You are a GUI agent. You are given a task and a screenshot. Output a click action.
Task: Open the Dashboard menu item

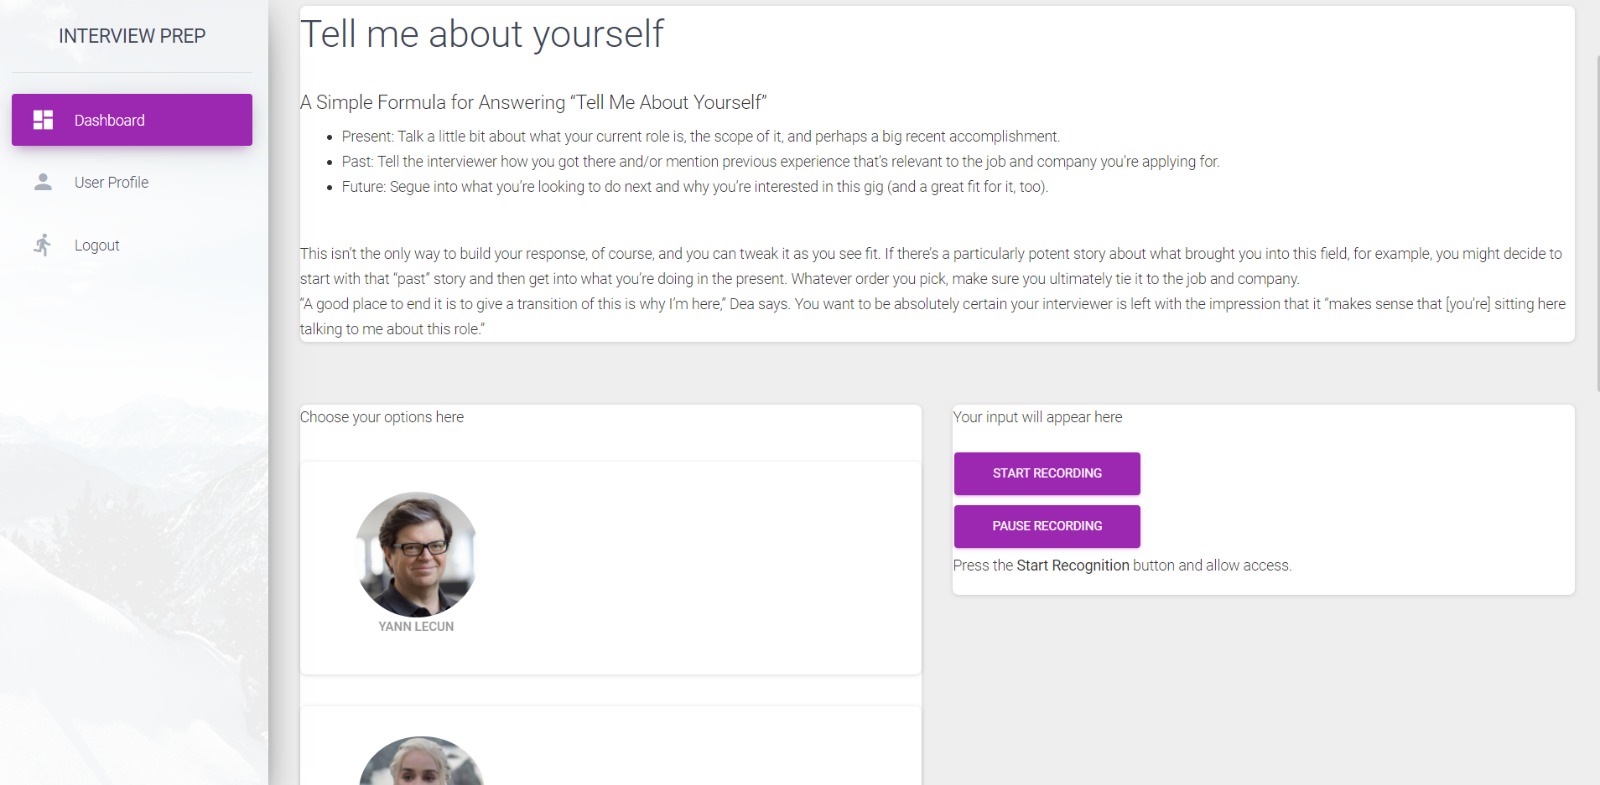pos(132,120)
